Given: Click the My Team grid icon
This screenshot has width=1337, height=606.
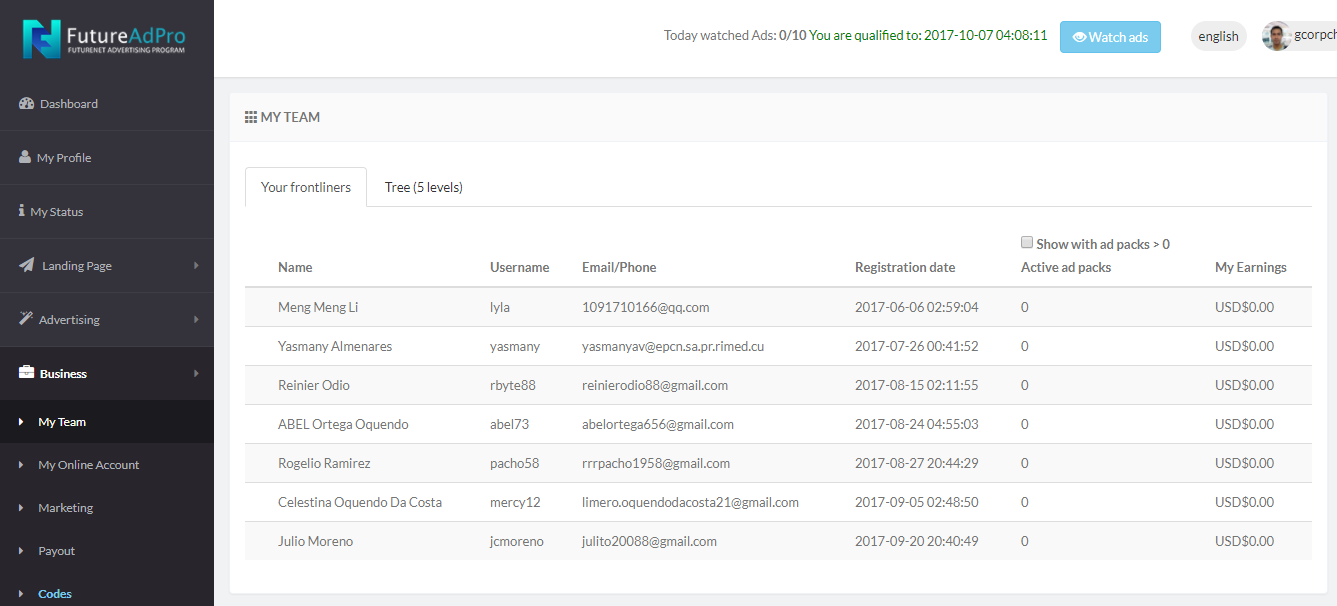Looking at the screenshot, I should (251, 117).
